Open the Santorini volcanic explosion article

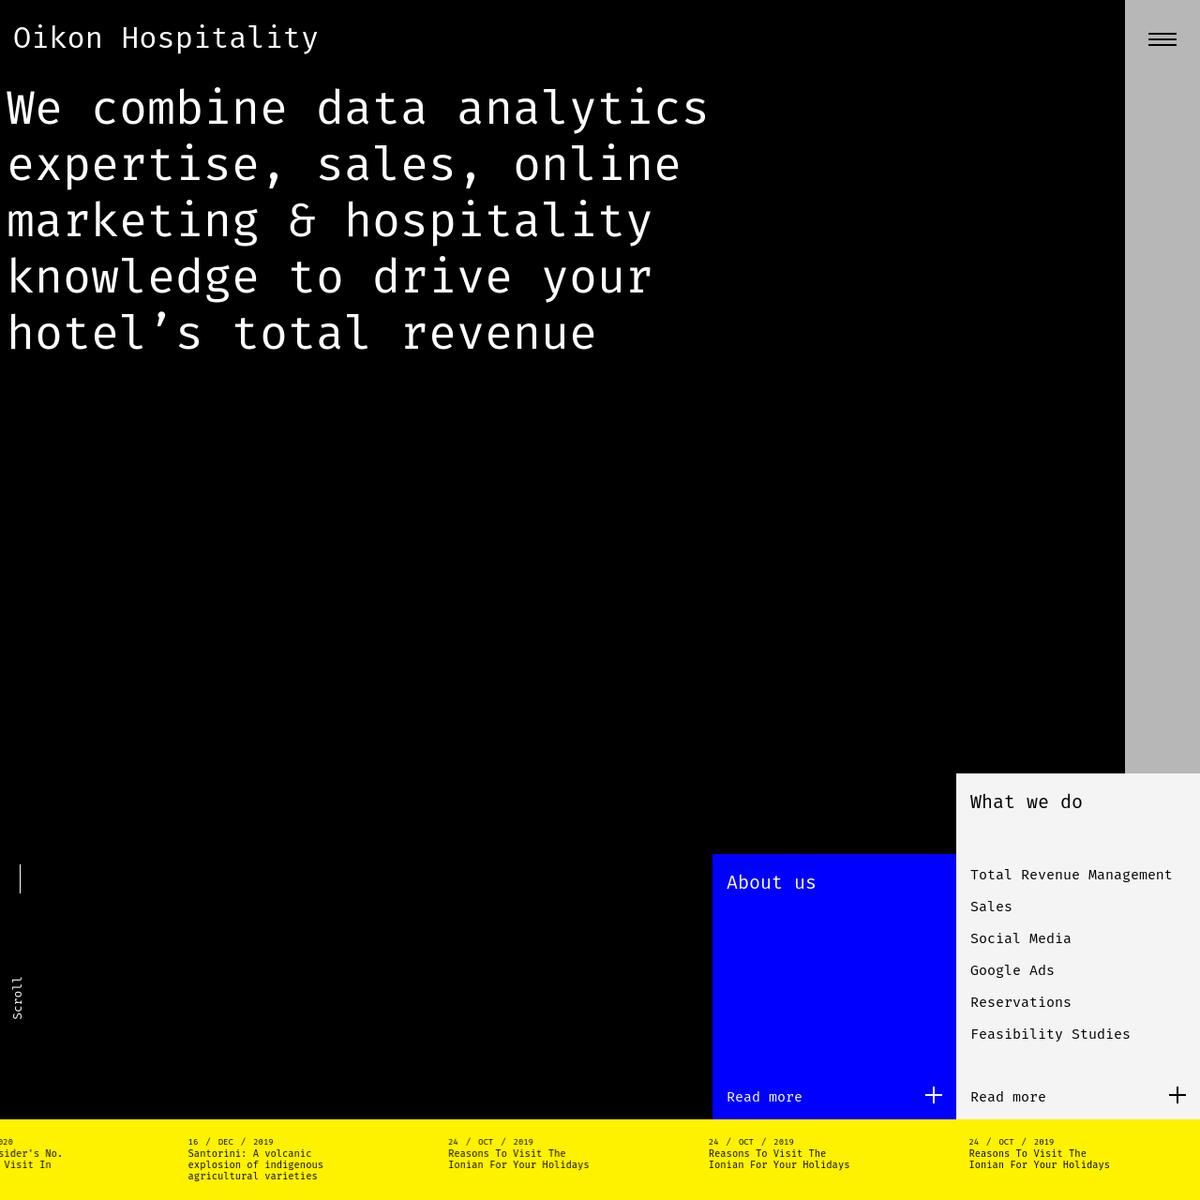tap(255, 1165)
